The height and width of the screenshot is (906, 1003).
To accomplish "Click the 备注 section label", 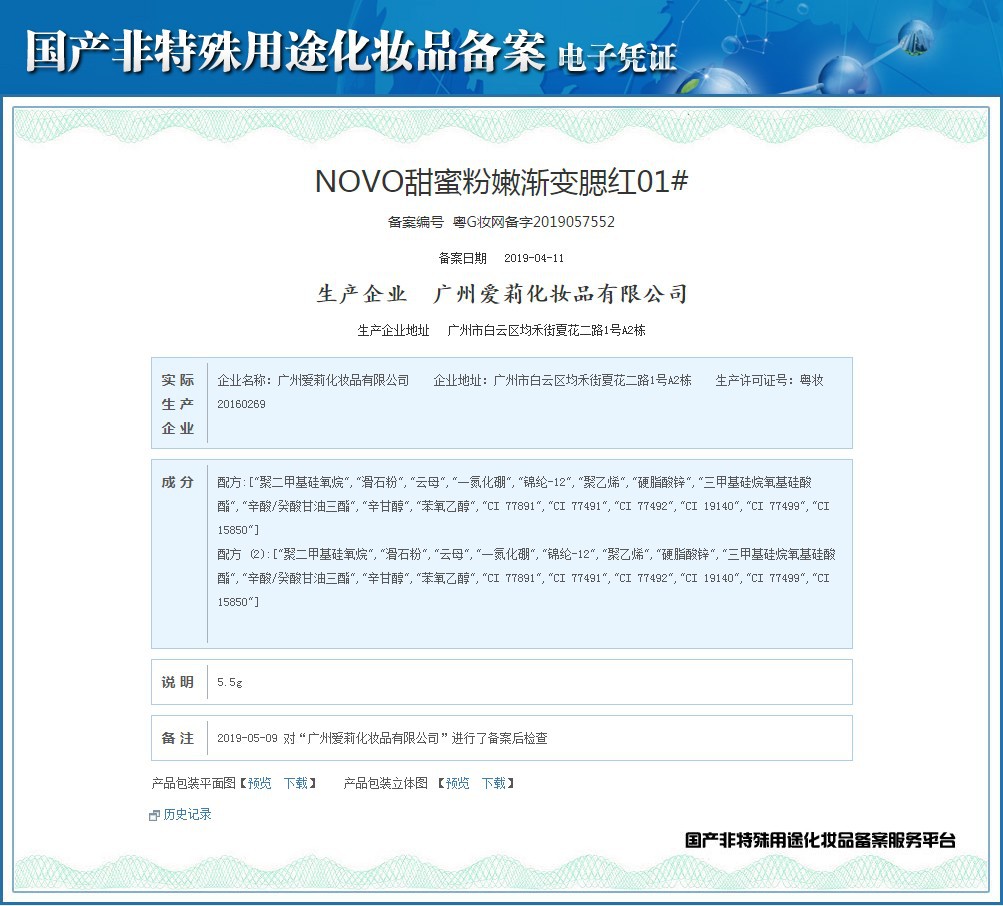I will click(x=178, y=738).
